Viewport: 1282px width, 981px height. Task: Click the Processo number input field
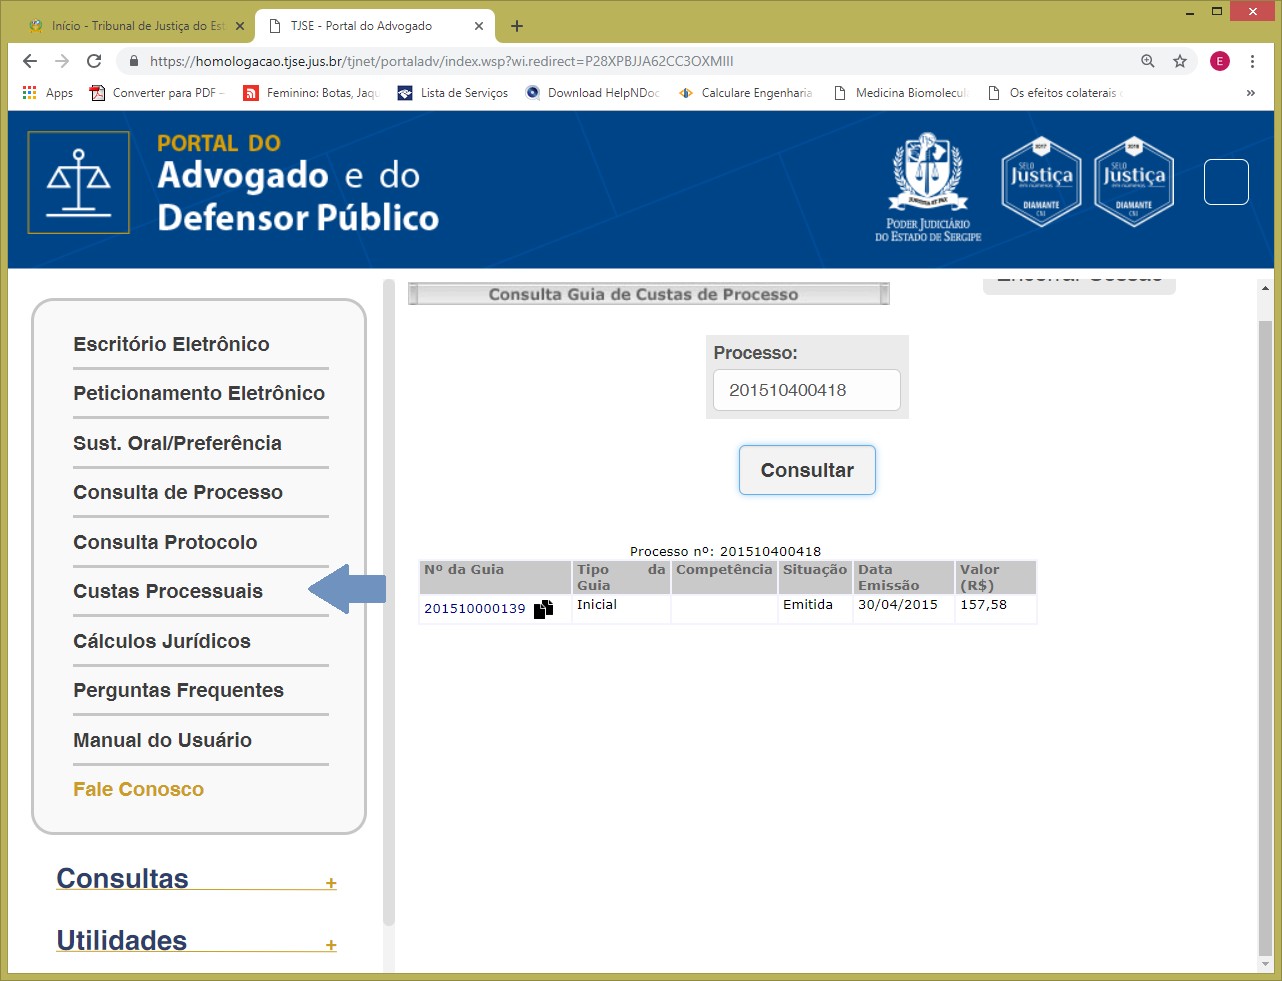[806, 390]
